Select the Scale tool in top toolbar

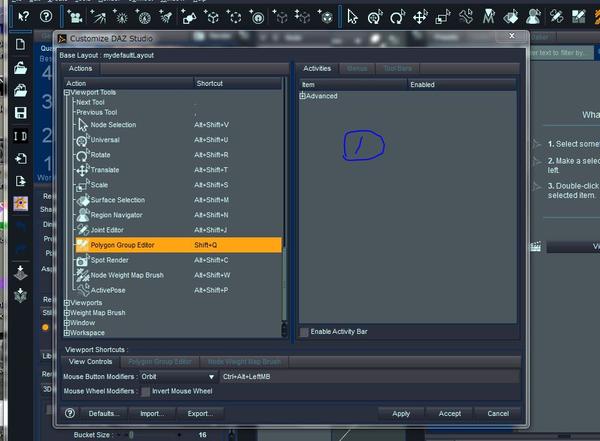click(443, 17)
